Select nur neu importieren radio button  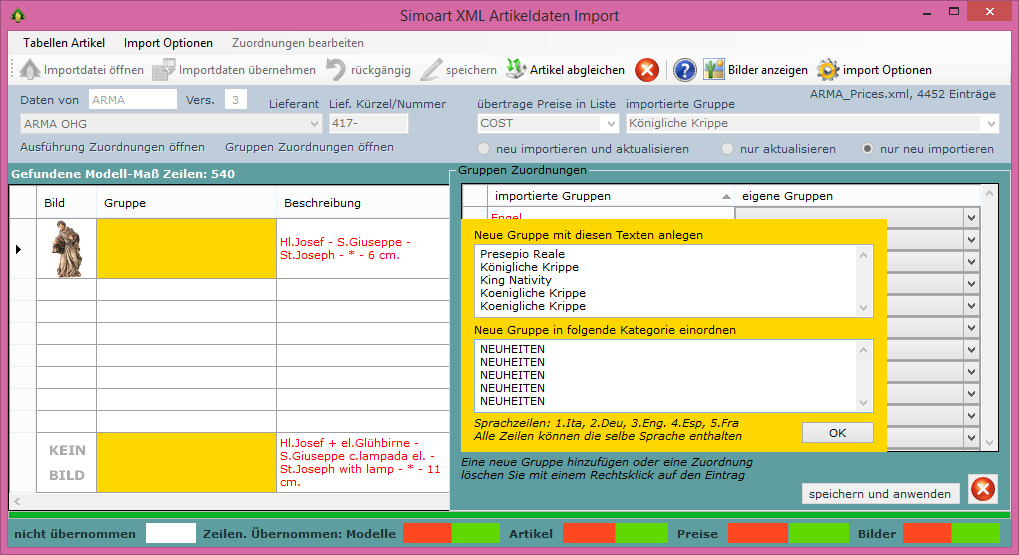[x=867, y=149]
